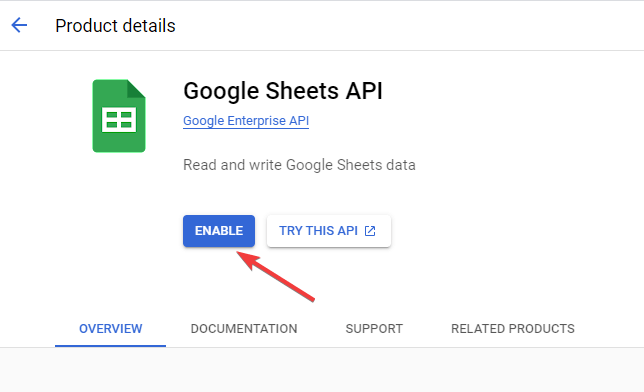Open the Support tab
The image size is (644, 392).
coord(374,329)
